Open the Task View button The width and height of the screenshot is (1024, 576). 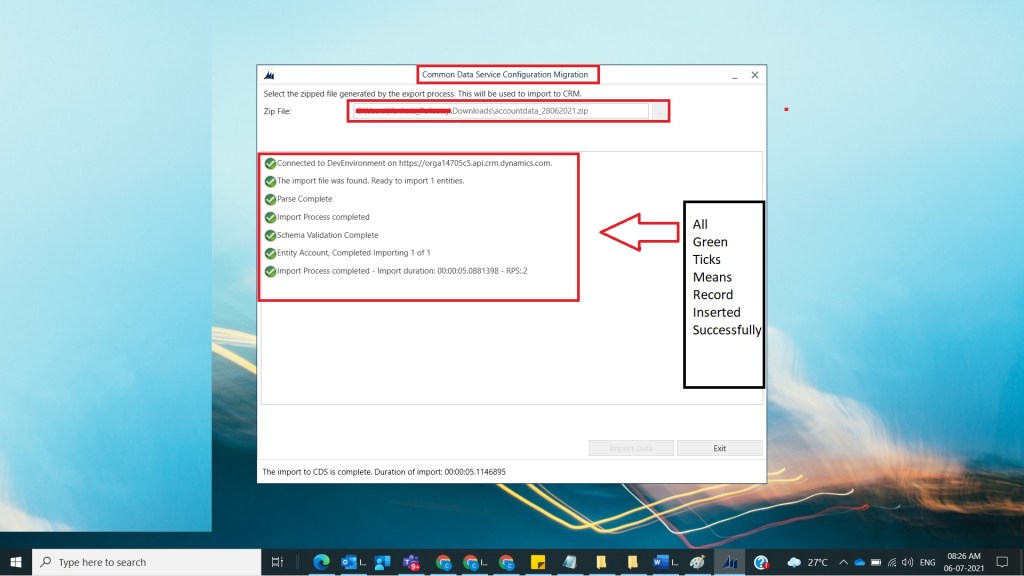click(x=278, y=562)
